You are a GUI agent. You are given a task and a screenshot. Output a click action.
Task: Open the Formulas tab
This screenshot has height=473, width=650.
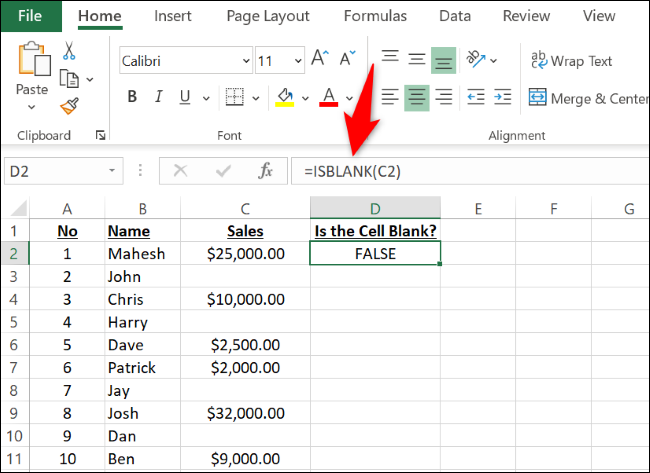click(x=375, y=16)
